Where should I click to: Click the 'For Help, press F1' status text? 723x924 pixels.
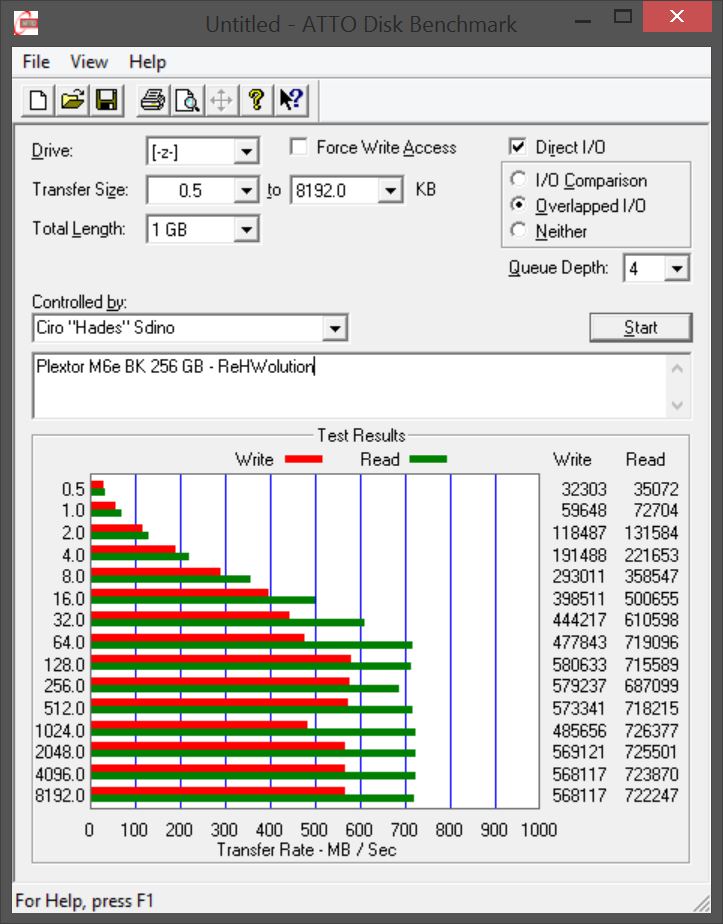point(84,901)
